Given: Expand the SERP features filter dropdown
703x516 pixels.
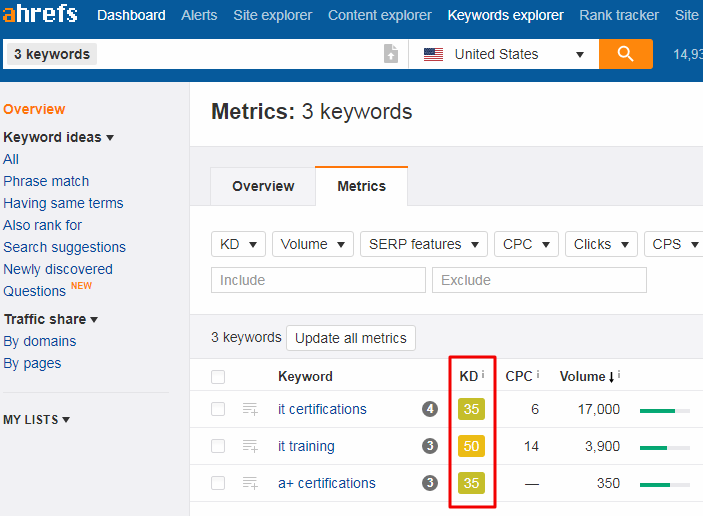Looking at the screenshot, I should pos(424,244).
